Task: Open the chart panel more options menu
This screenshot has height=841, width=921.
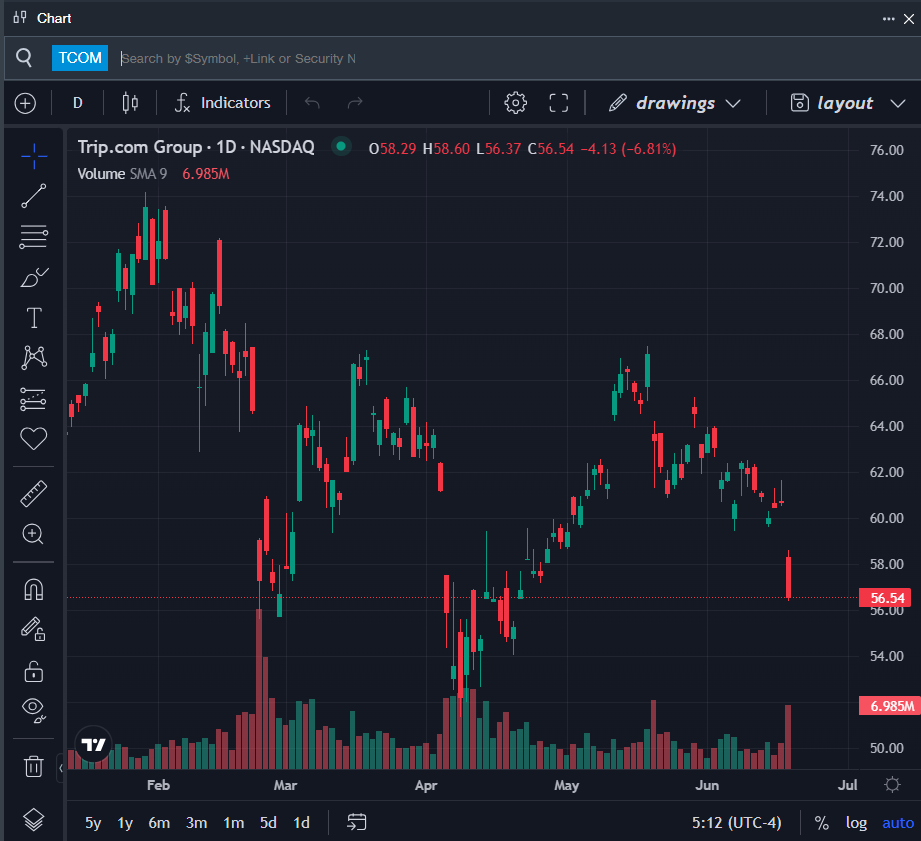Action: click(888, 19)
